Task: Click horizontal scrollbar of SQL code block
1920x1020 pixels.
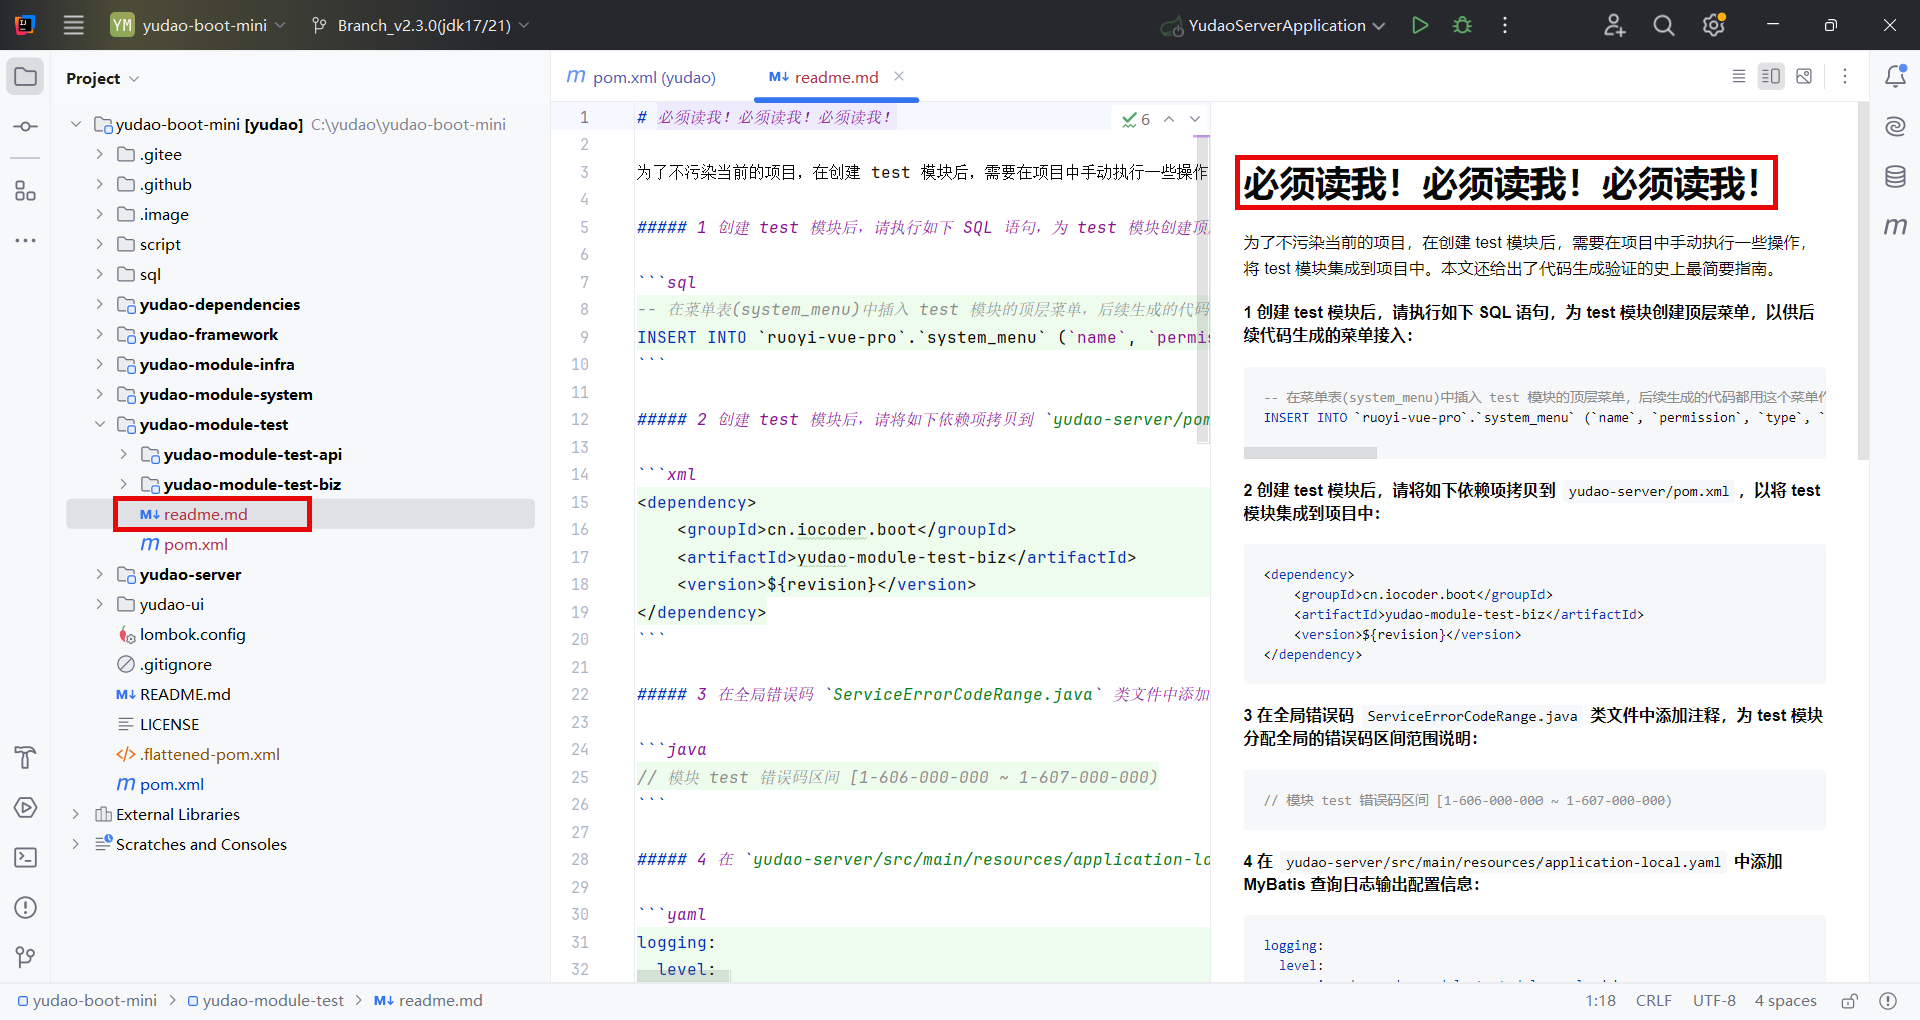Action: 1310,453
